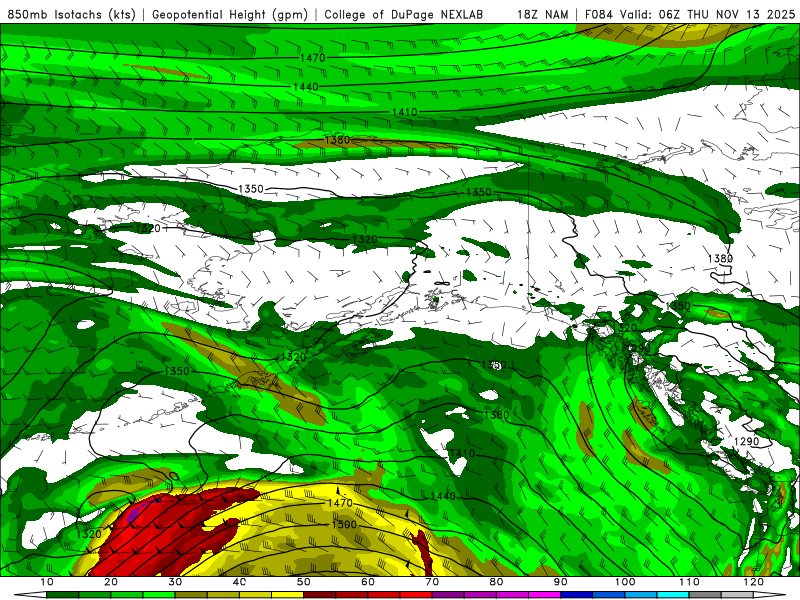Click the "06Z THU NOV 13 2025" valid time
This screenshot has width=800, height=600.
click(727, 14)
